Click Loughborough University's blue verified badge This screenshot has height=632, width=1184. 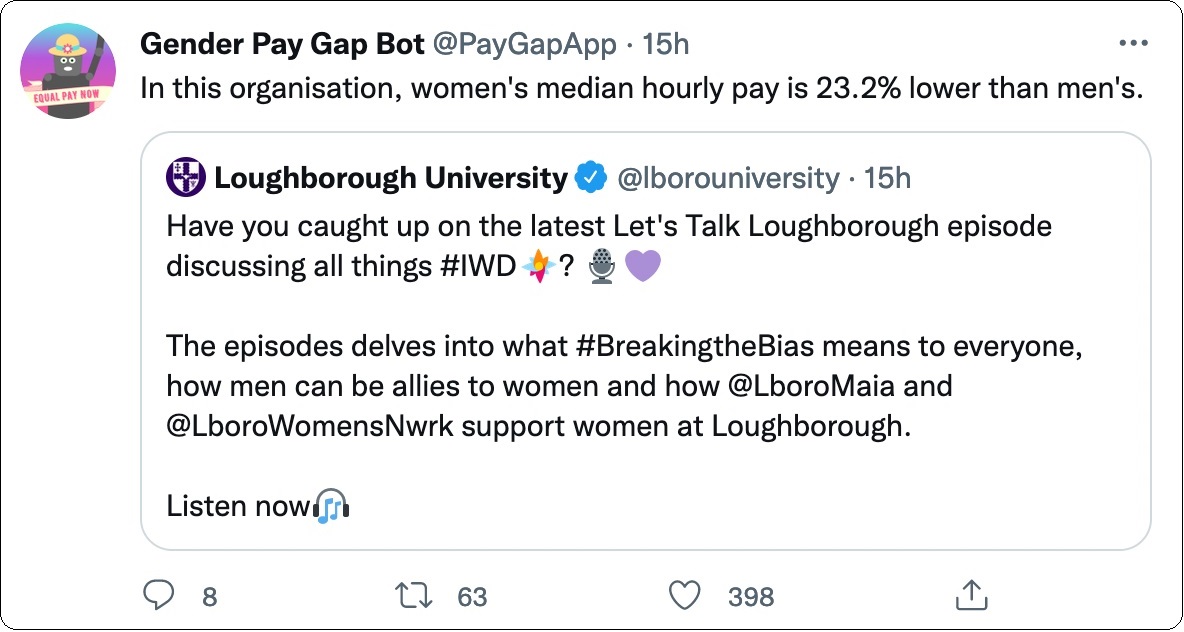[x=590, y=177]
